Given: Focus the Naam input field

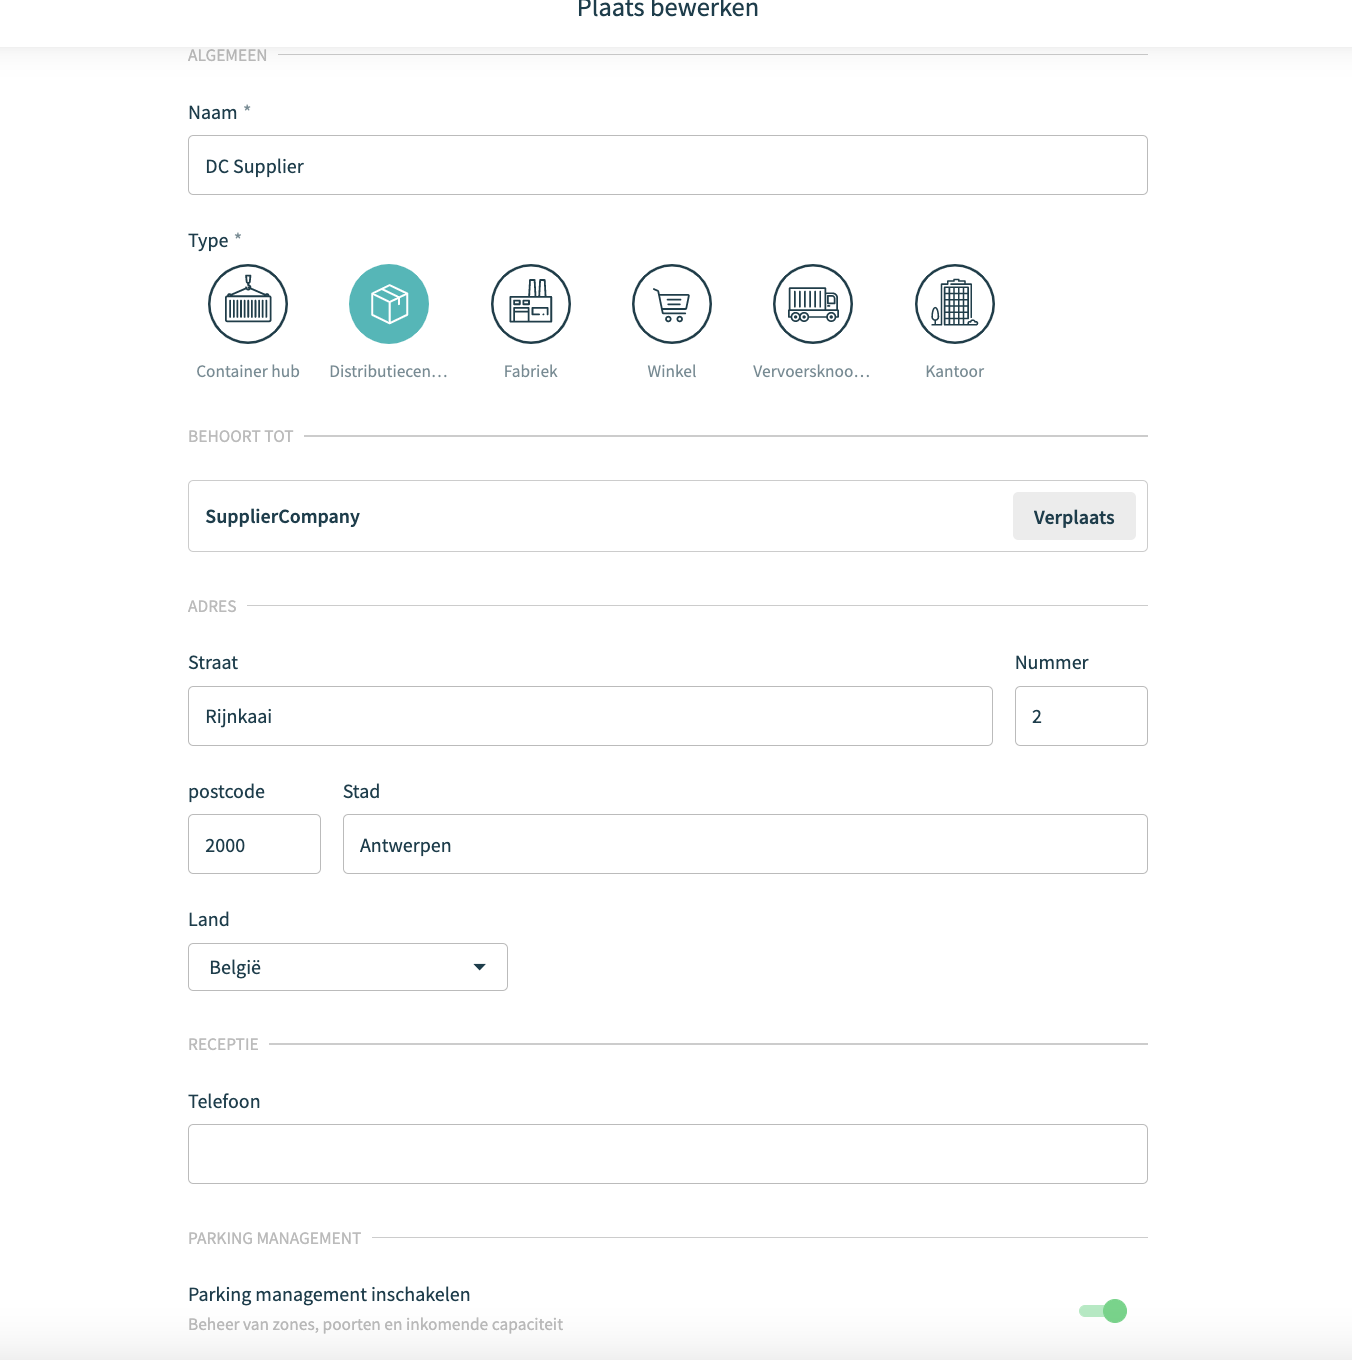Looking at the screenshot, I should point(668,165).
